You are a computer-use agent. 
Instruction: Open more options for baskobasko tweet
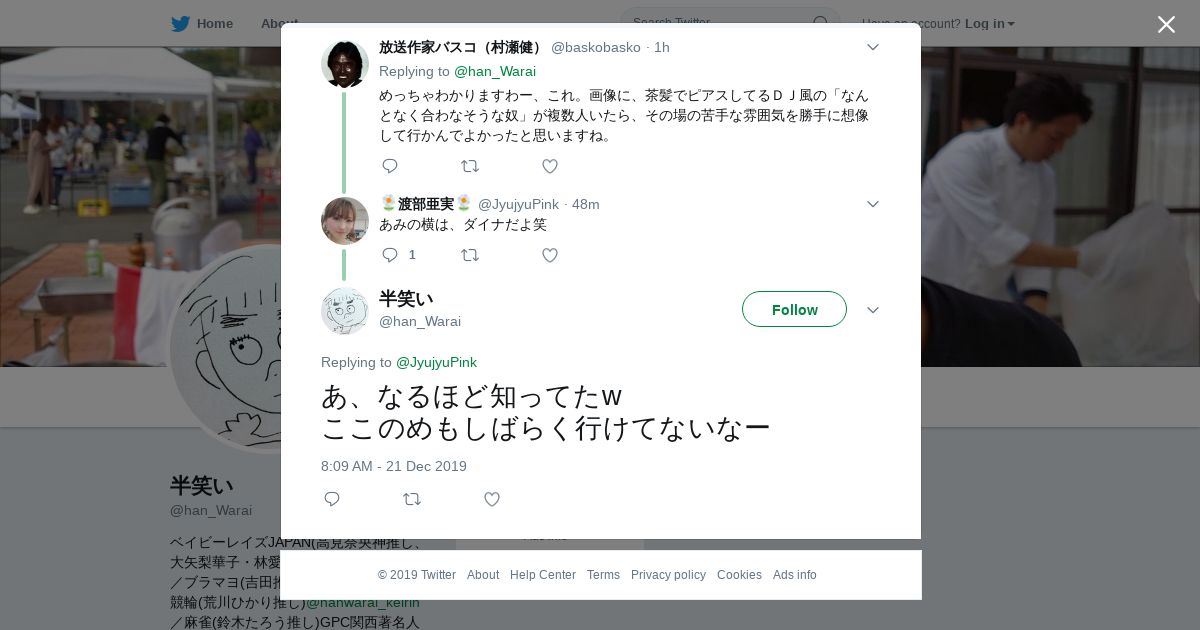coord(873,47)
